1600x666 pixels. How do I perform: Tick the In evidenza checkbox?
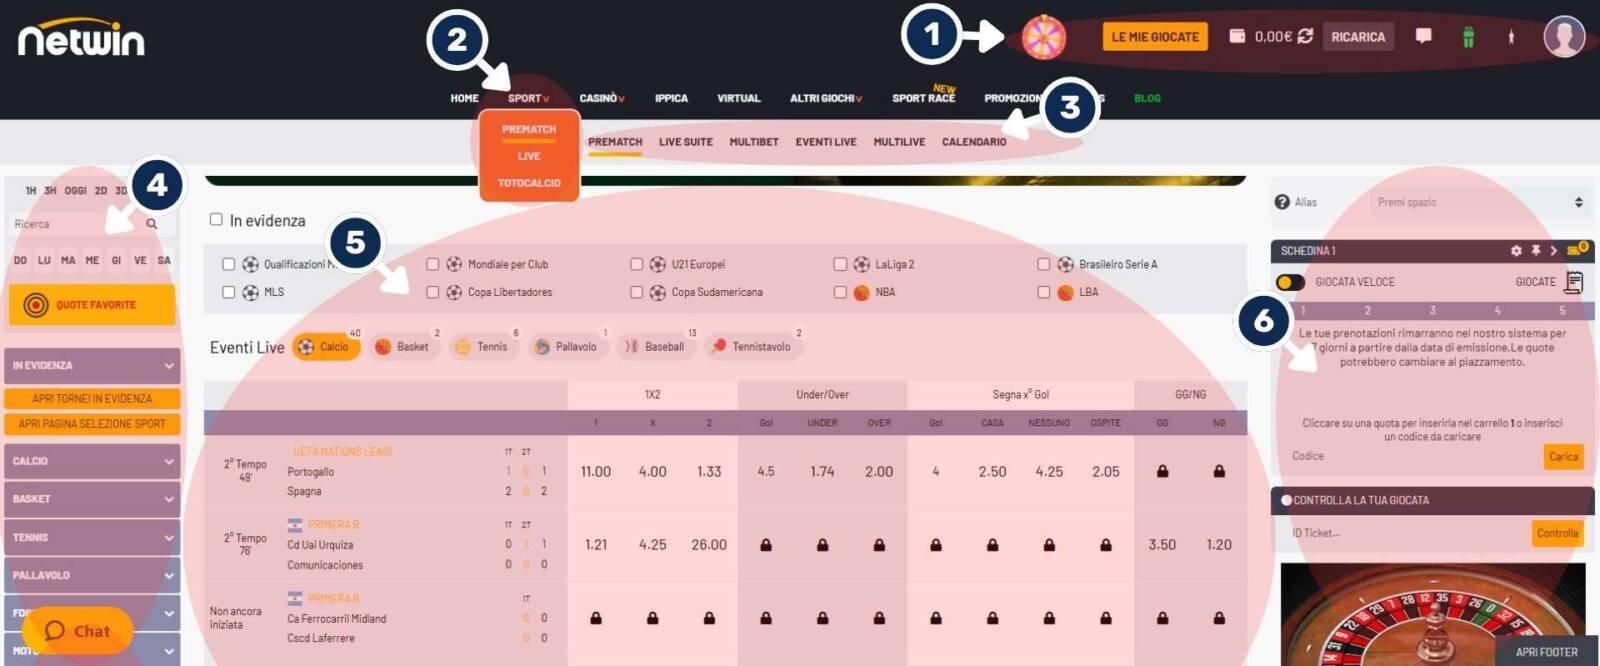click(x=216, y=219)
